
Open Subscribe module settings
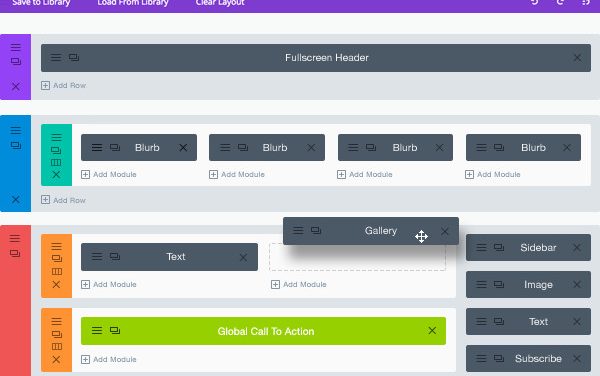click(x=481, y=358)
